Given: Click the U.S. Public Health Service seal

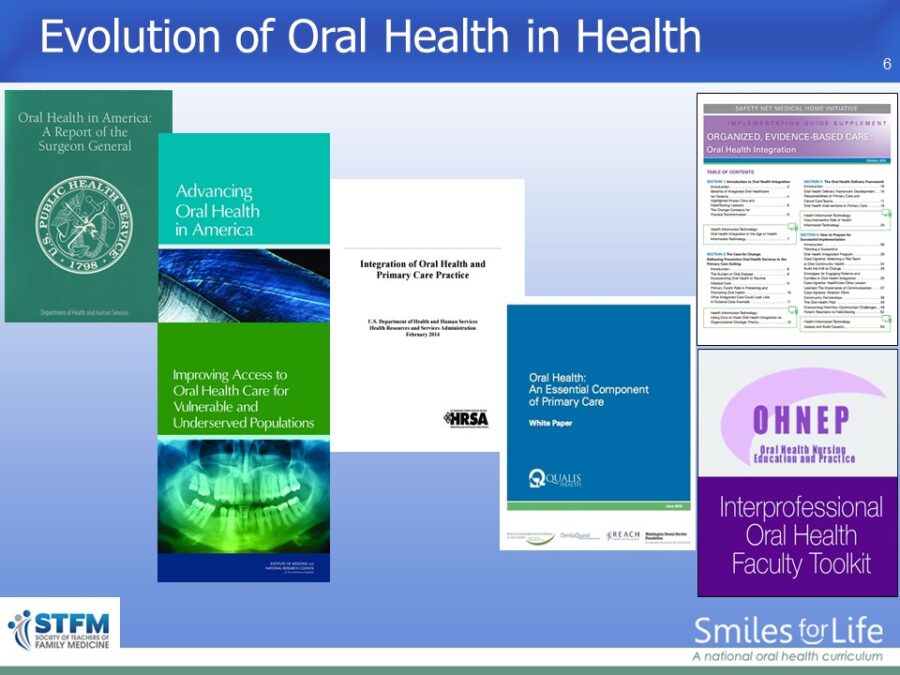Looking at the screenshot, I should [84, 224].
